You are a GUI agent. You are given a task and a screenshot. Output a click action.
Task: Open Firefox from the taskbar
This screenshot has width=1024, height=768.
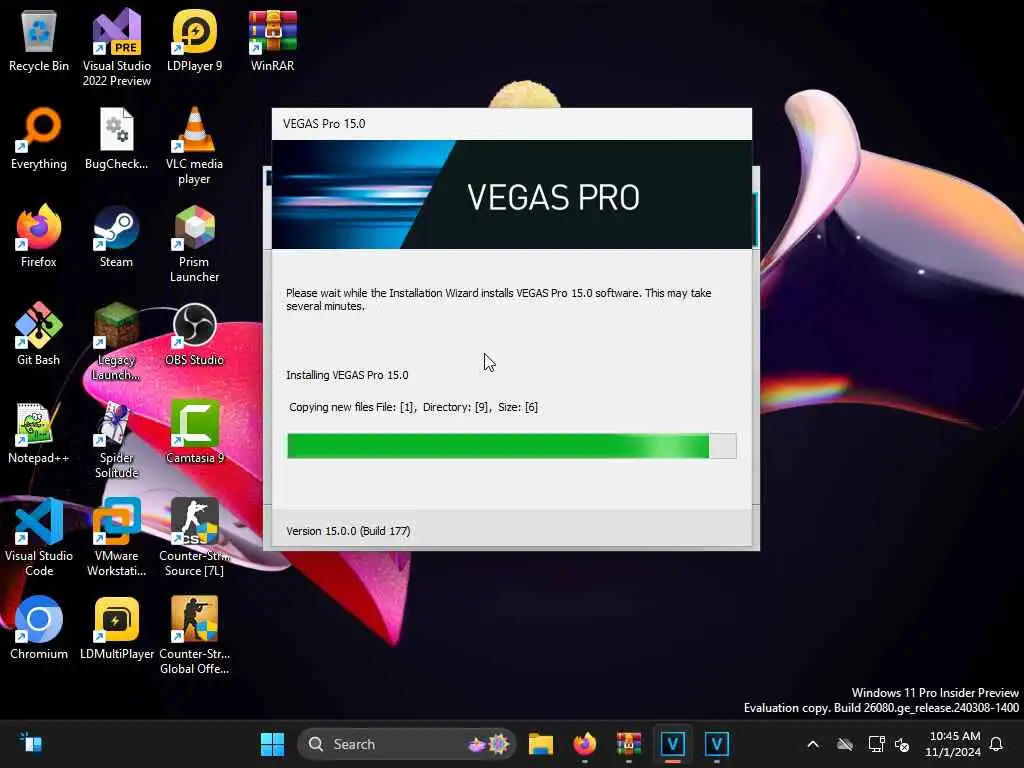(x=584, y=744)
